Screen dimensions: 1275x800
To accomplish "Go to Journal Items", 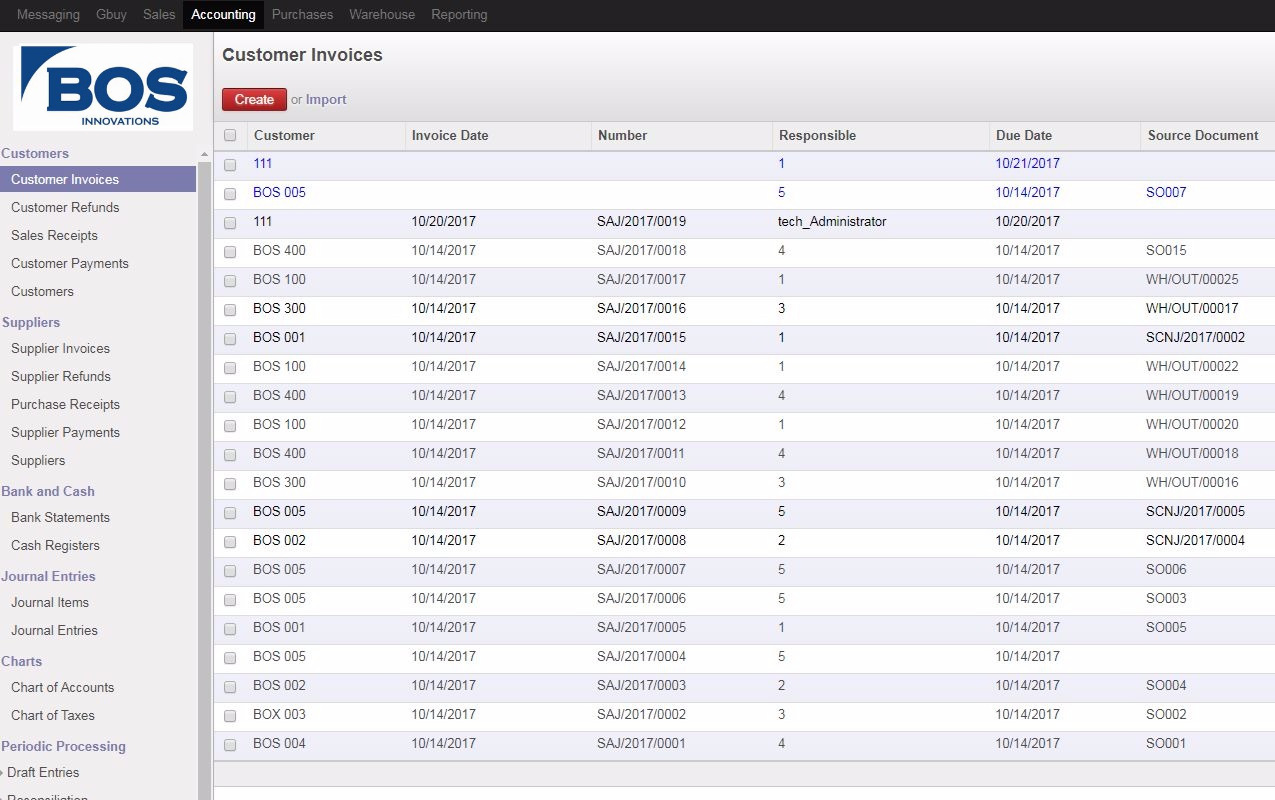I will pos(50,602).
